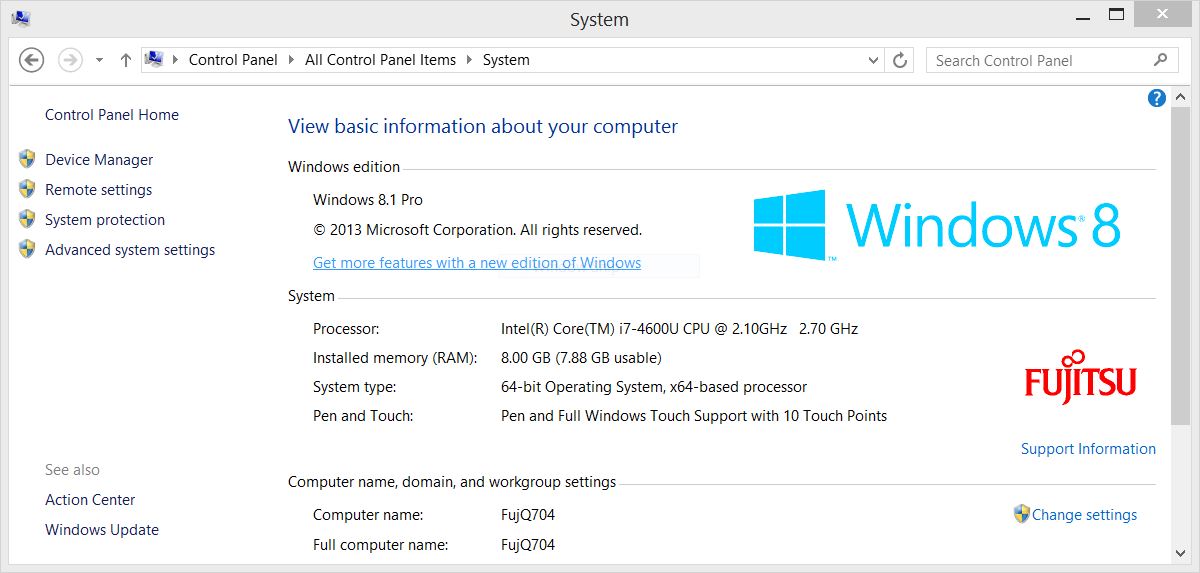Open address bar history dropdown
1200x573 pixels.
(874, 60)
